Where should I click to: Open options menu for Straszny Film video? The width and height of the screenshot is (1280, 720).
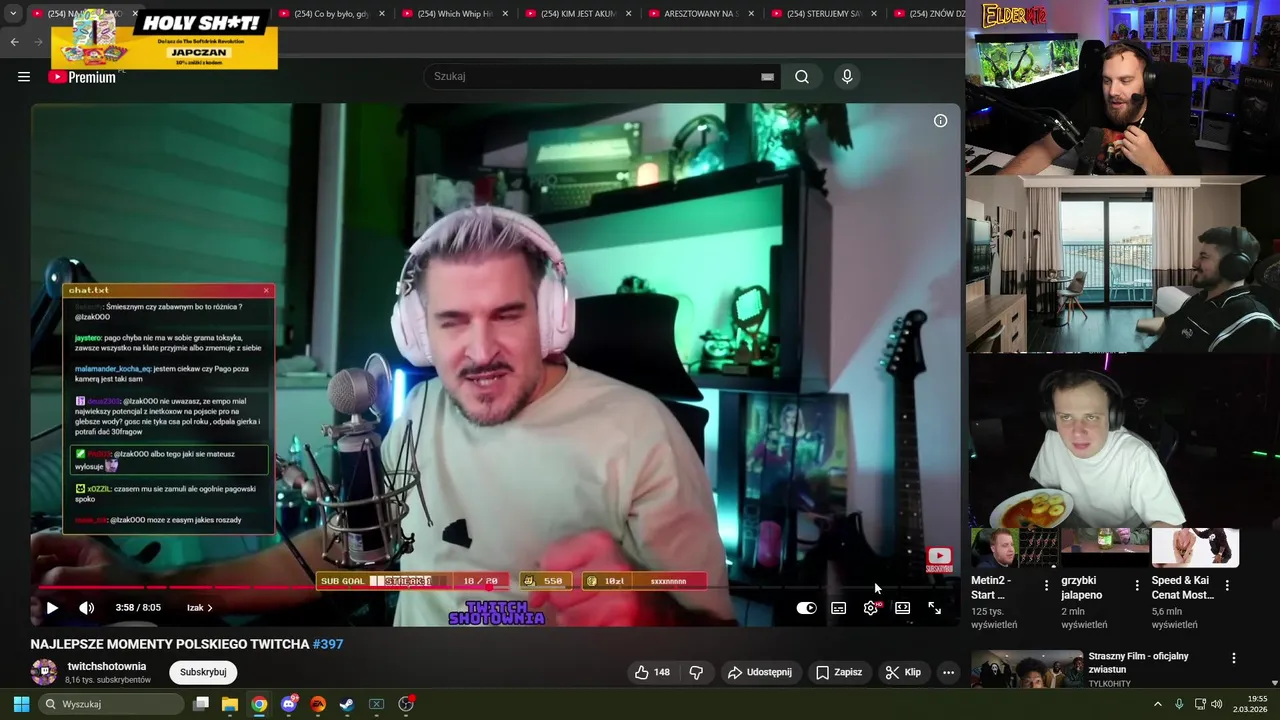pyautogui.click(x=1233, y=658)
